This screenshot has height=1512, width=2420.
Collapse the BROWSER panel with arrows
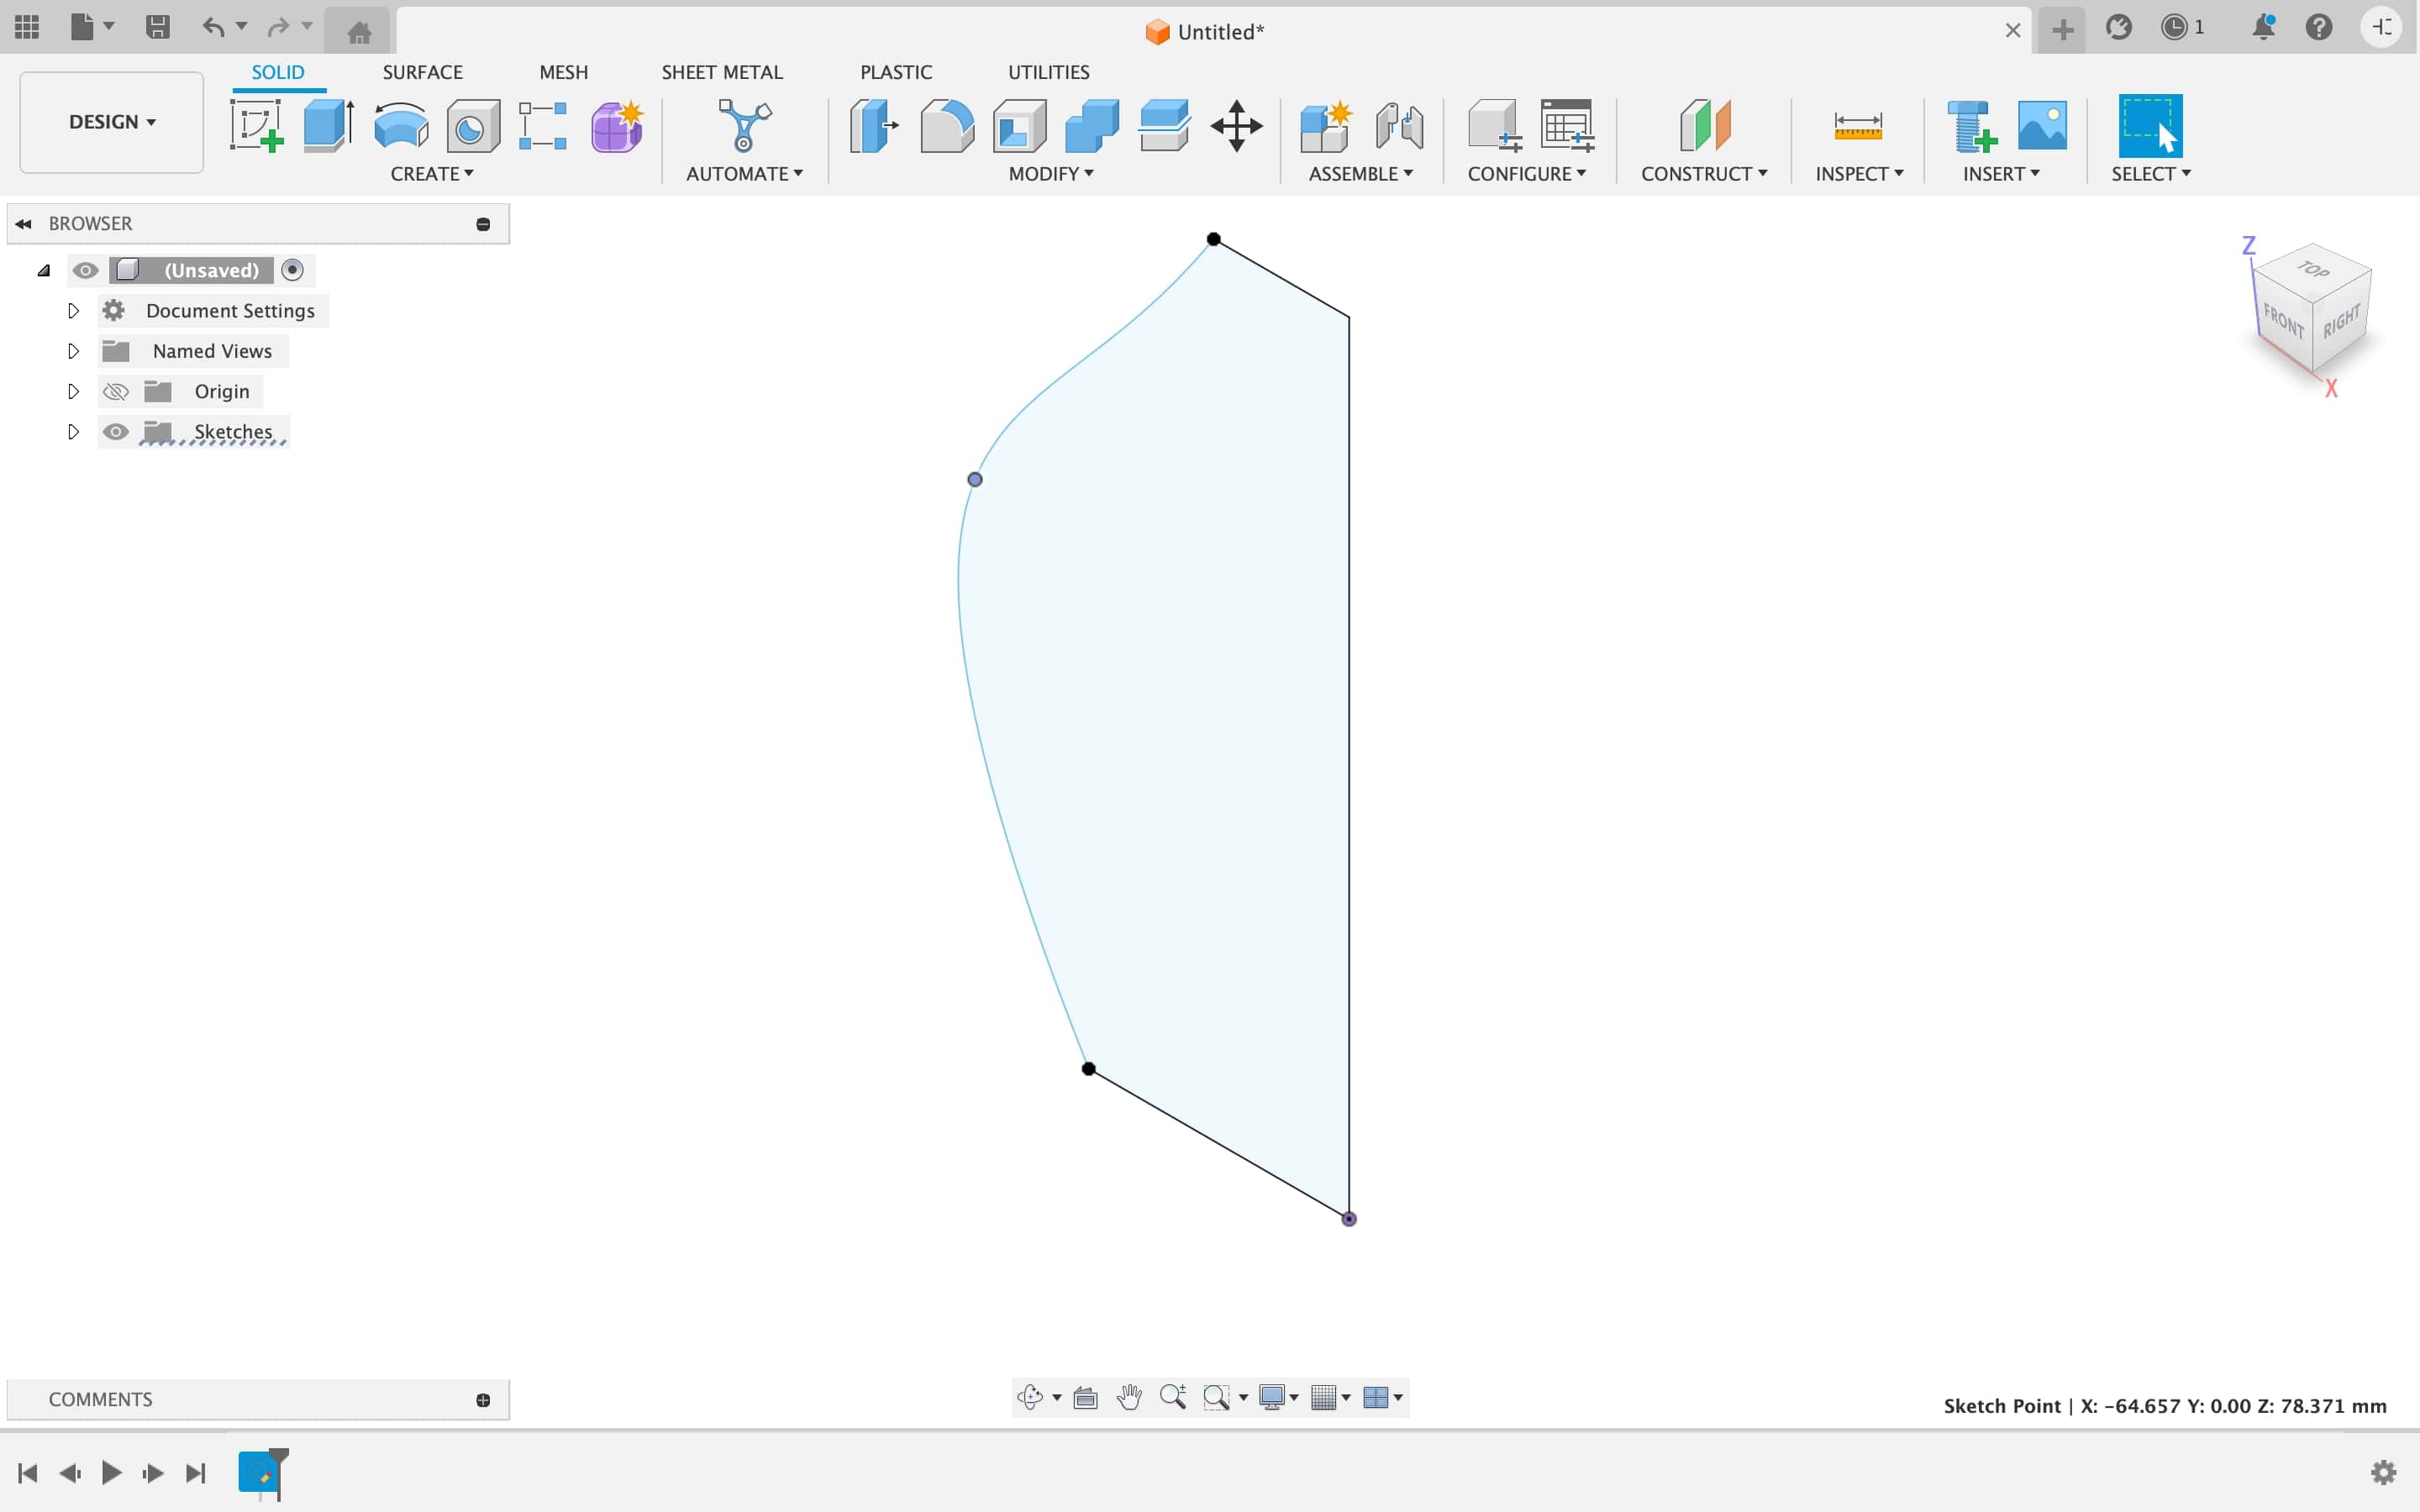pyautogui.click(x=24, y=223)
